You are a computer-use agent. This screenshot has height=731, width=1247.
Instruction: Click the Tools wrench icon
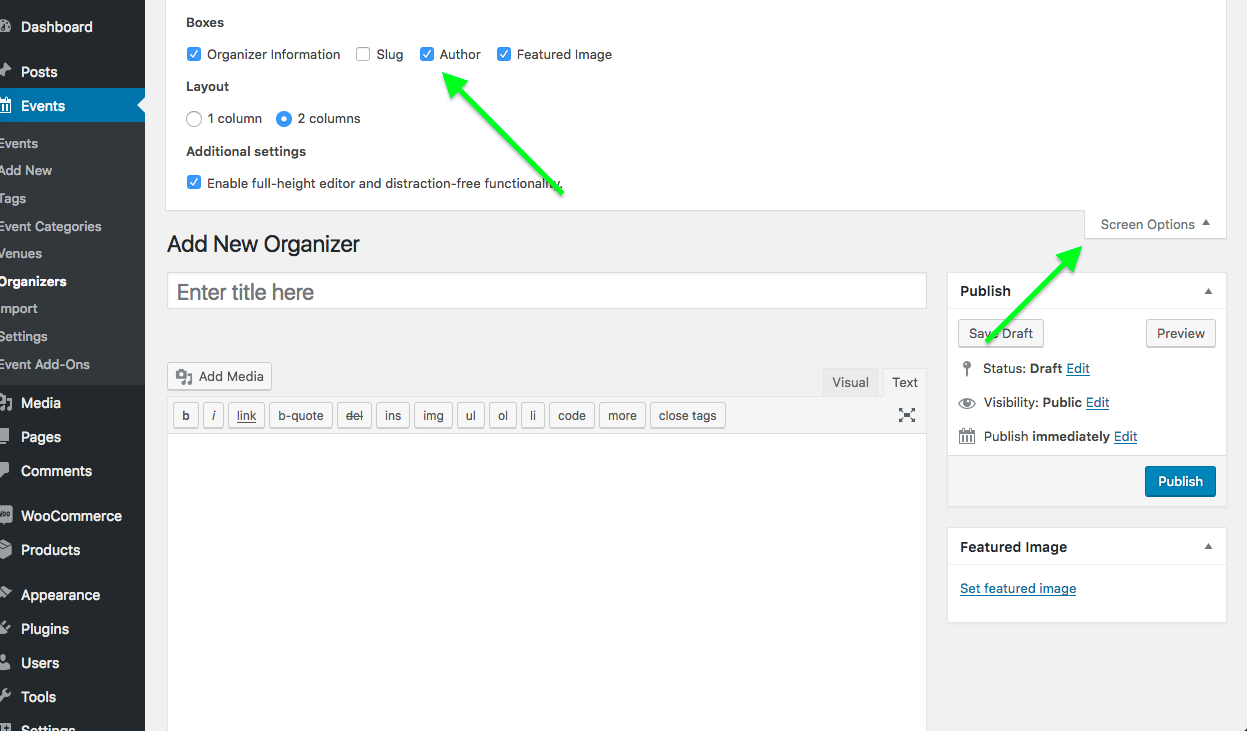tap(6, 697)
